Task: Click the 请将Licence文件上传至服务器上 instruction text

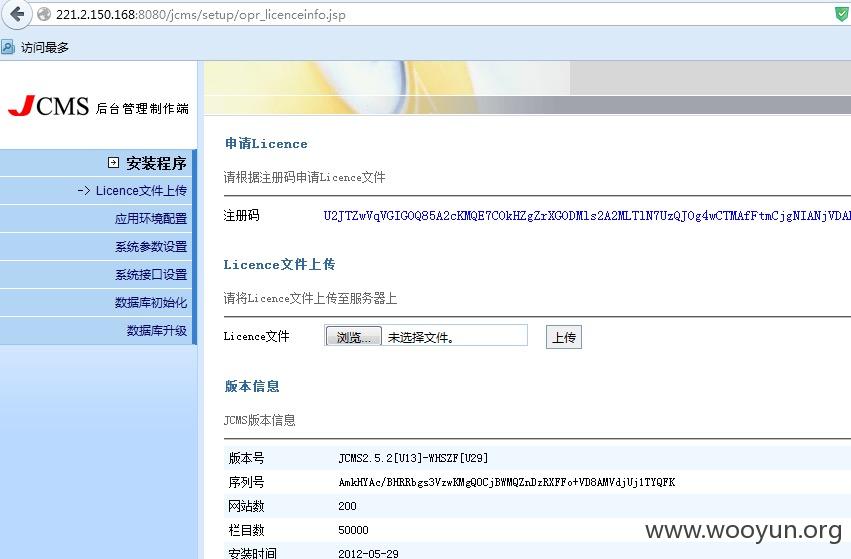Action: [310, 298]
